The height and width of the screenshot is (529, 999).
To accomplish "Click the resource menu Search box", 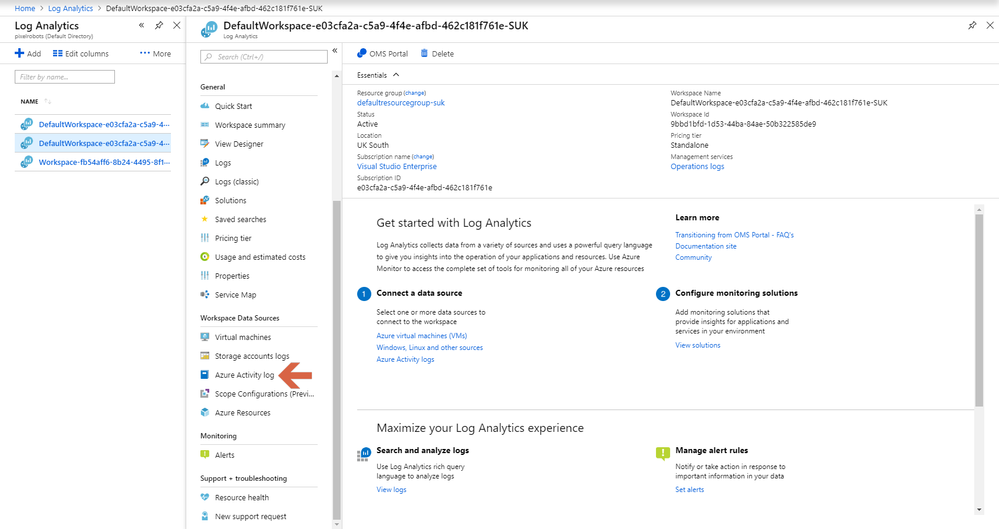I will tap(264, 57).
